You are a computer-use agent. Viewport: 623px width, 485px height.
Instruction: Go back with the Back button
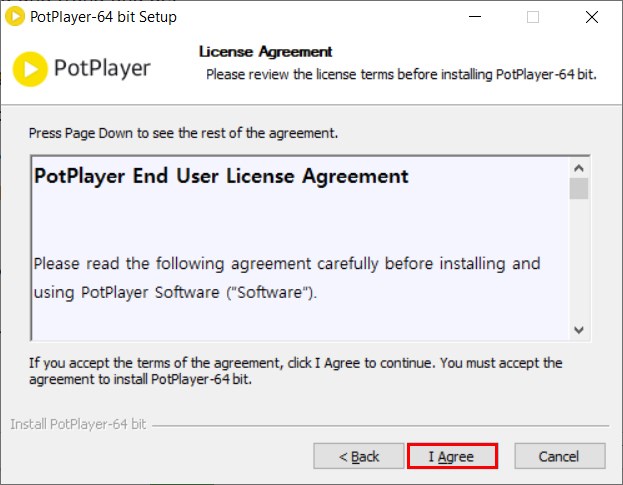pos(358,456)
